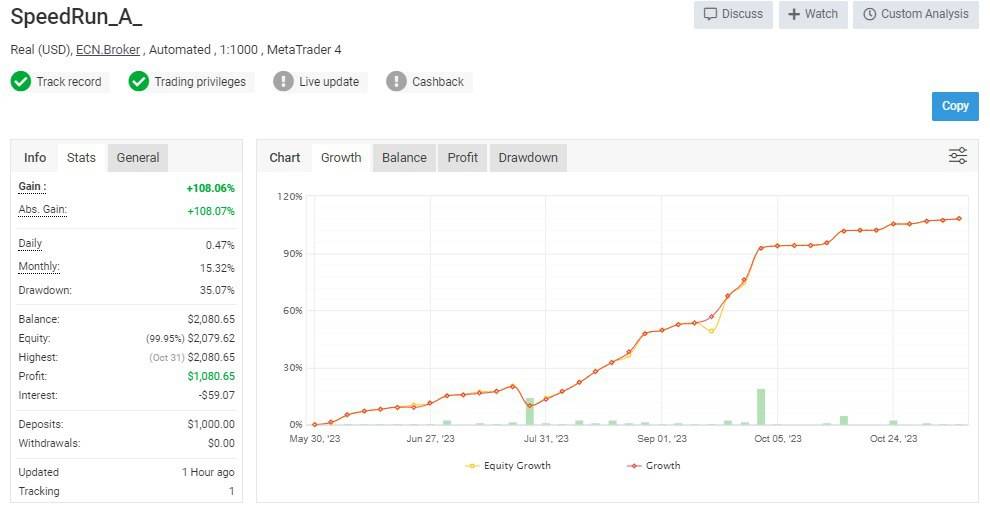
Task: Switch to the Stats tab
Action: [81, 158]
